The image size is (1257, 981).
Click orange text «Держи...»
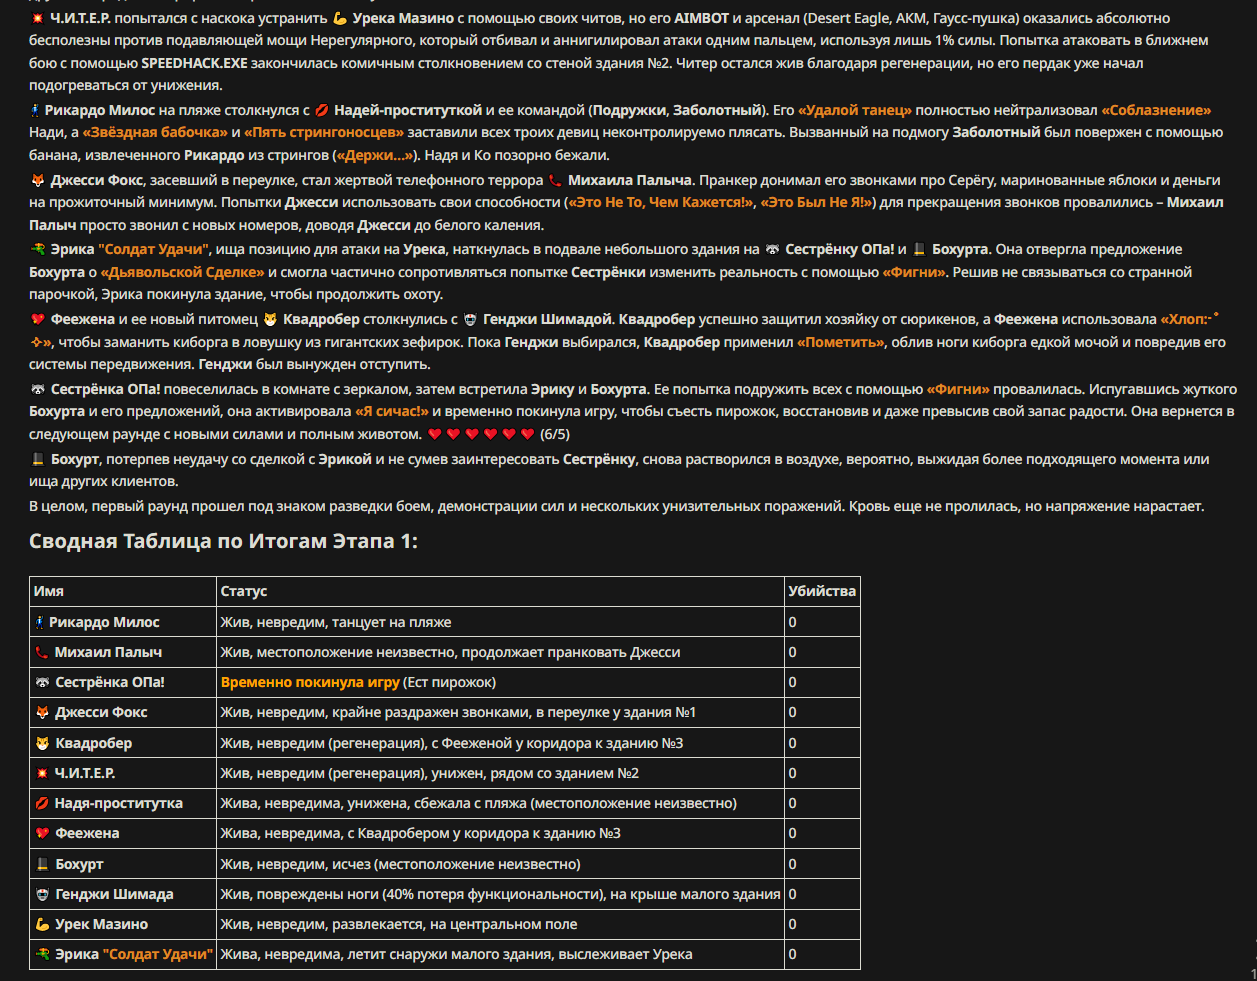coord(376,155)
